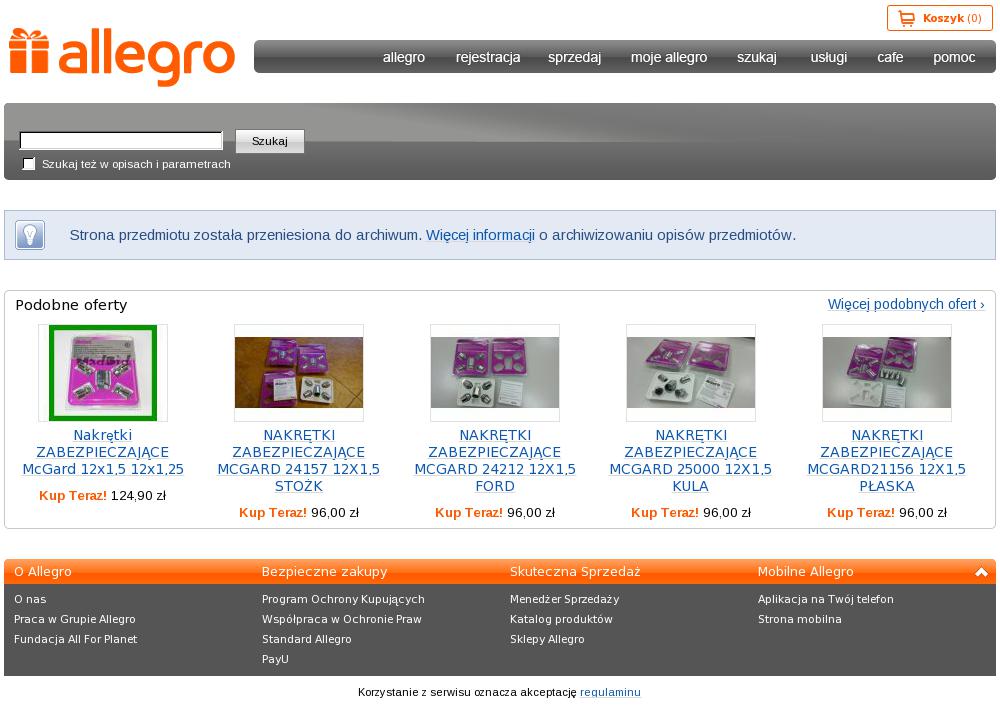Click the O Allegro footer heading

(x=43, y=572)
